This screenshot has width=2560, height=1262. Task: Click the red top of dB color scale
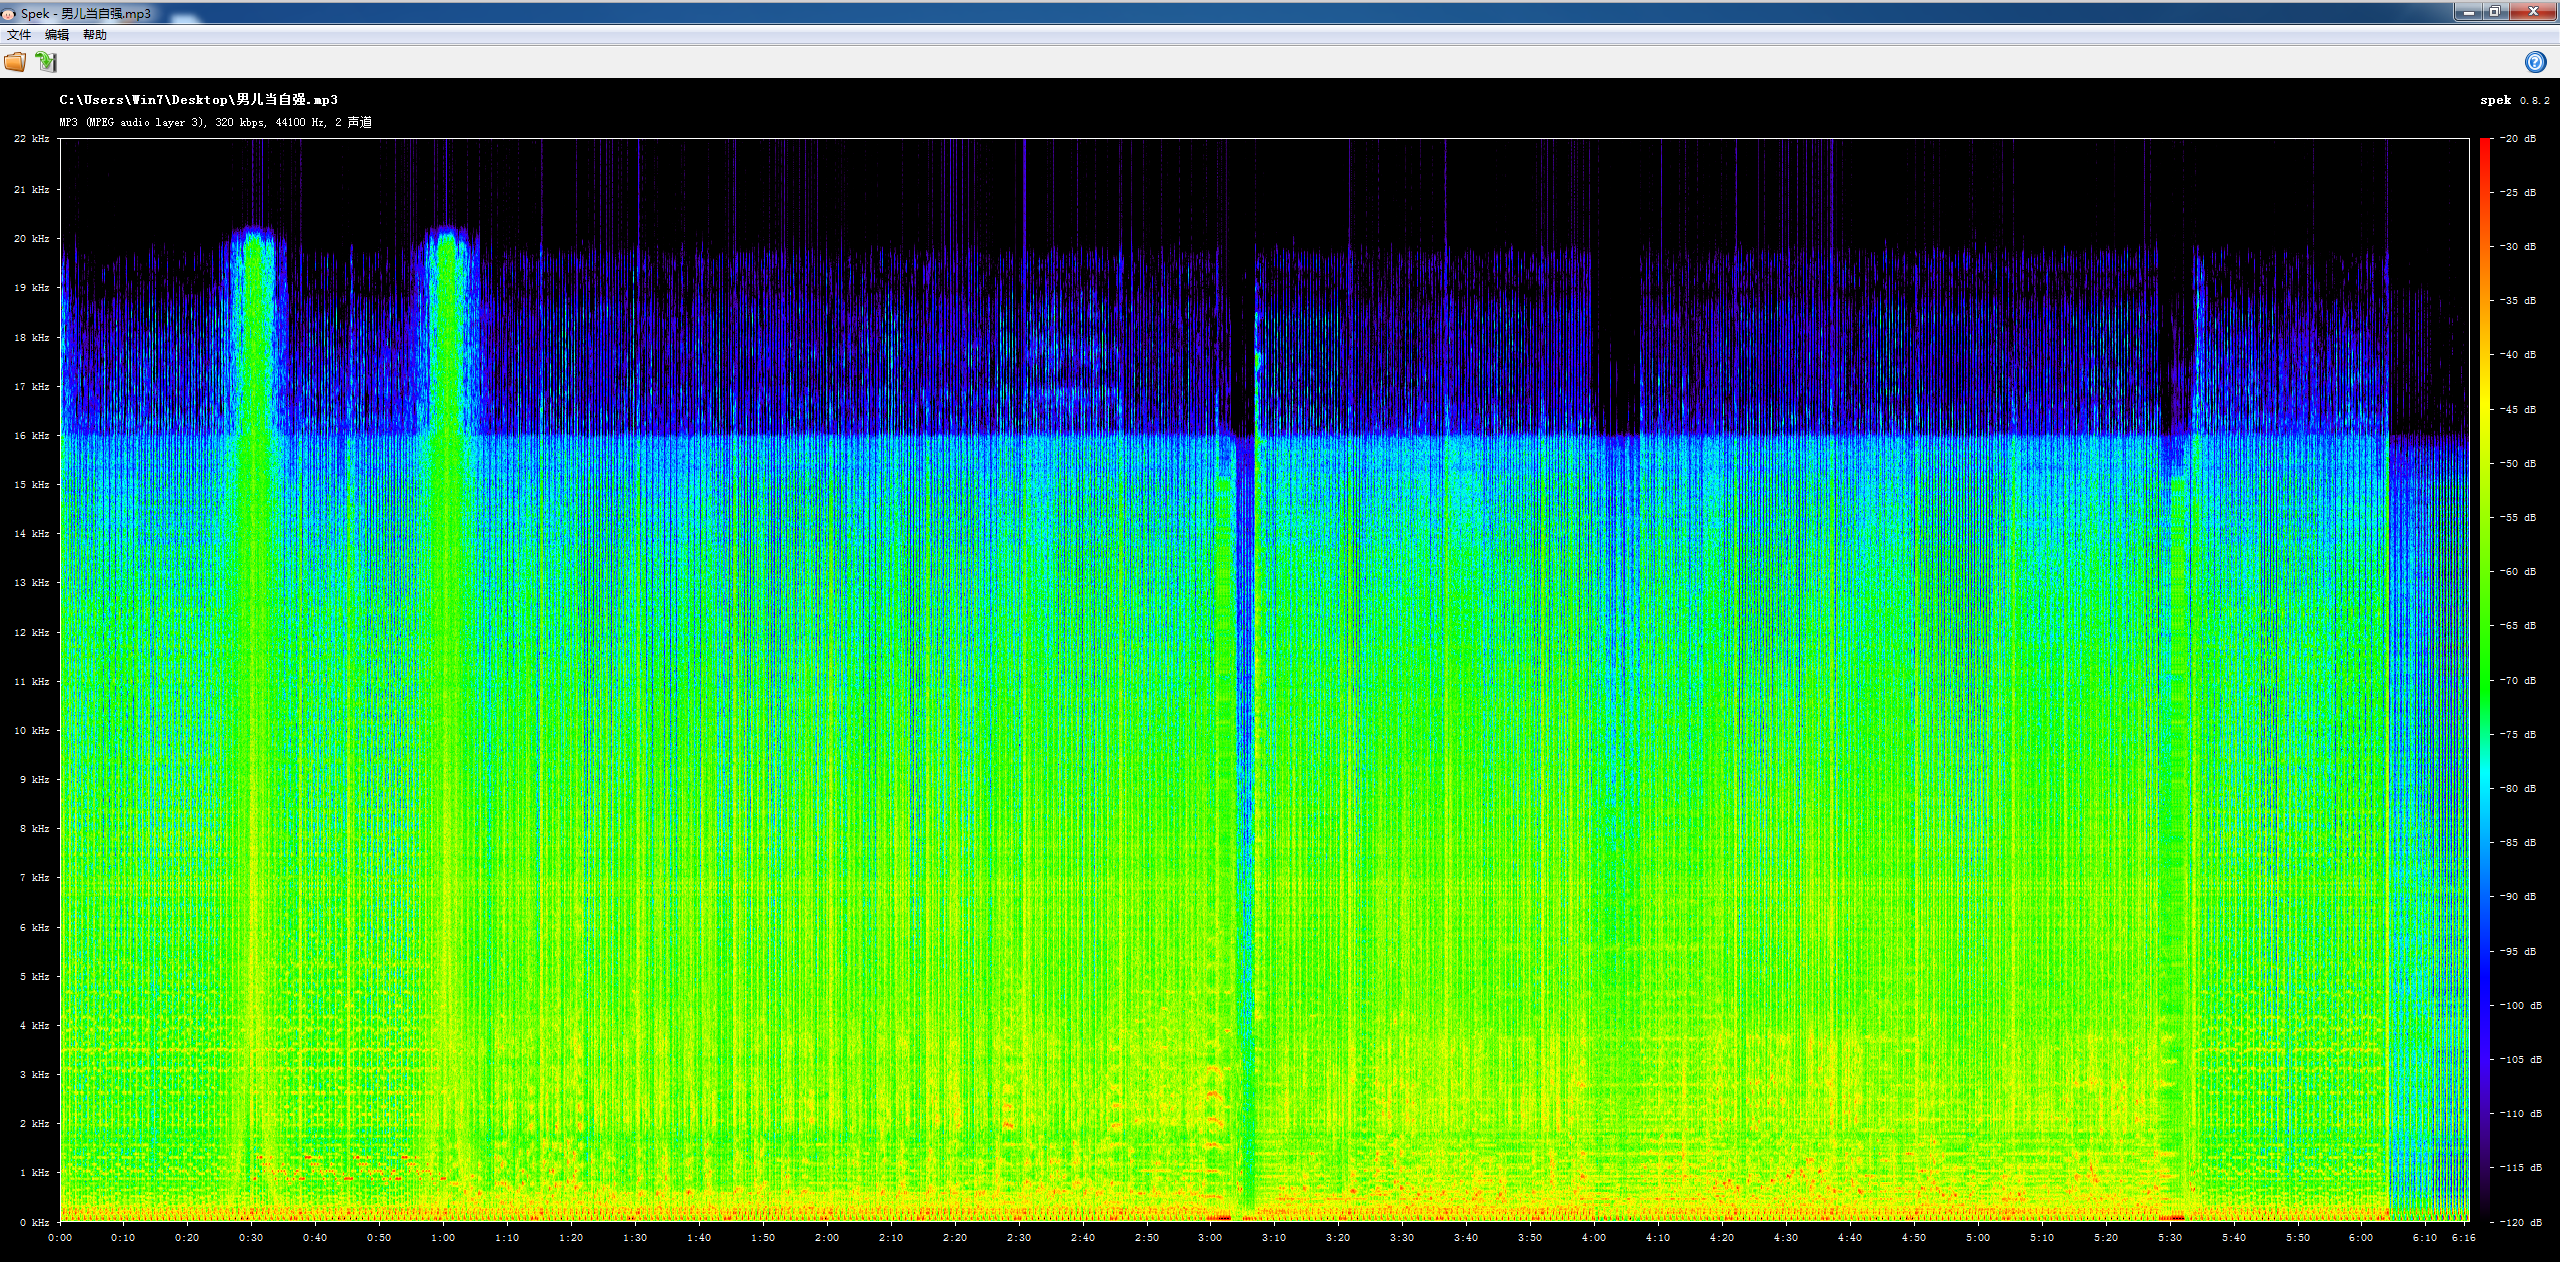tap(2484, 145)
